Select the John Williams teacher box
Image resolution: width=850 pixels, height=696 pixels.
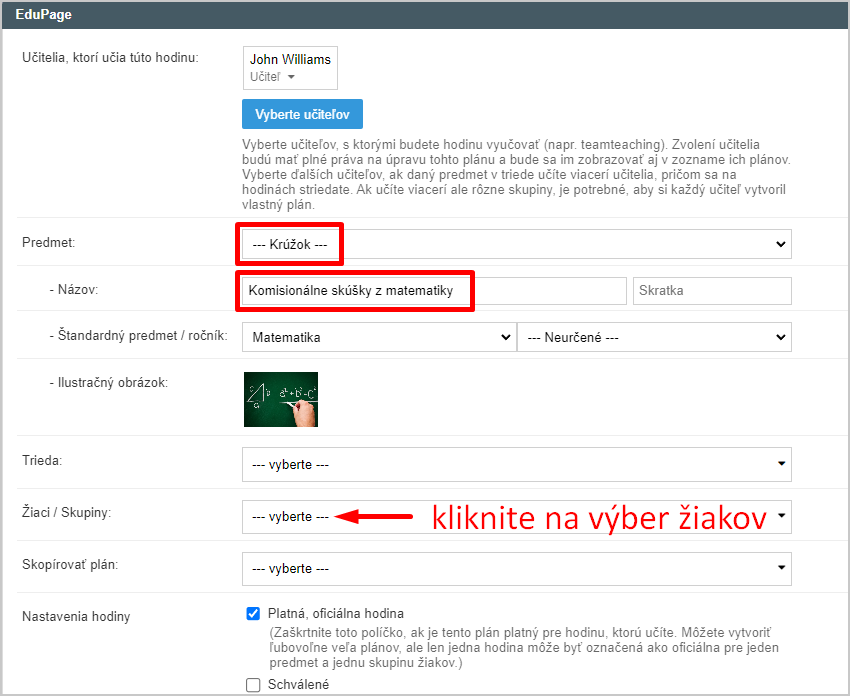290,68
